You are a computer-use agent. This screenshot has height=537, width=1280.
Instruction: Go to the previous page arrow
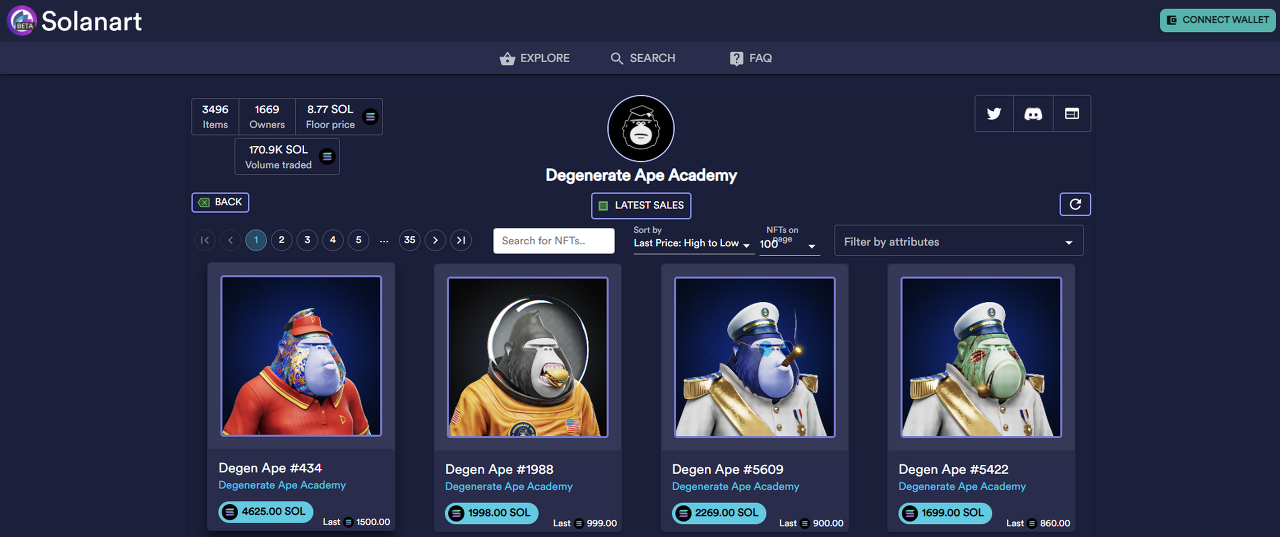coord(230,240)
